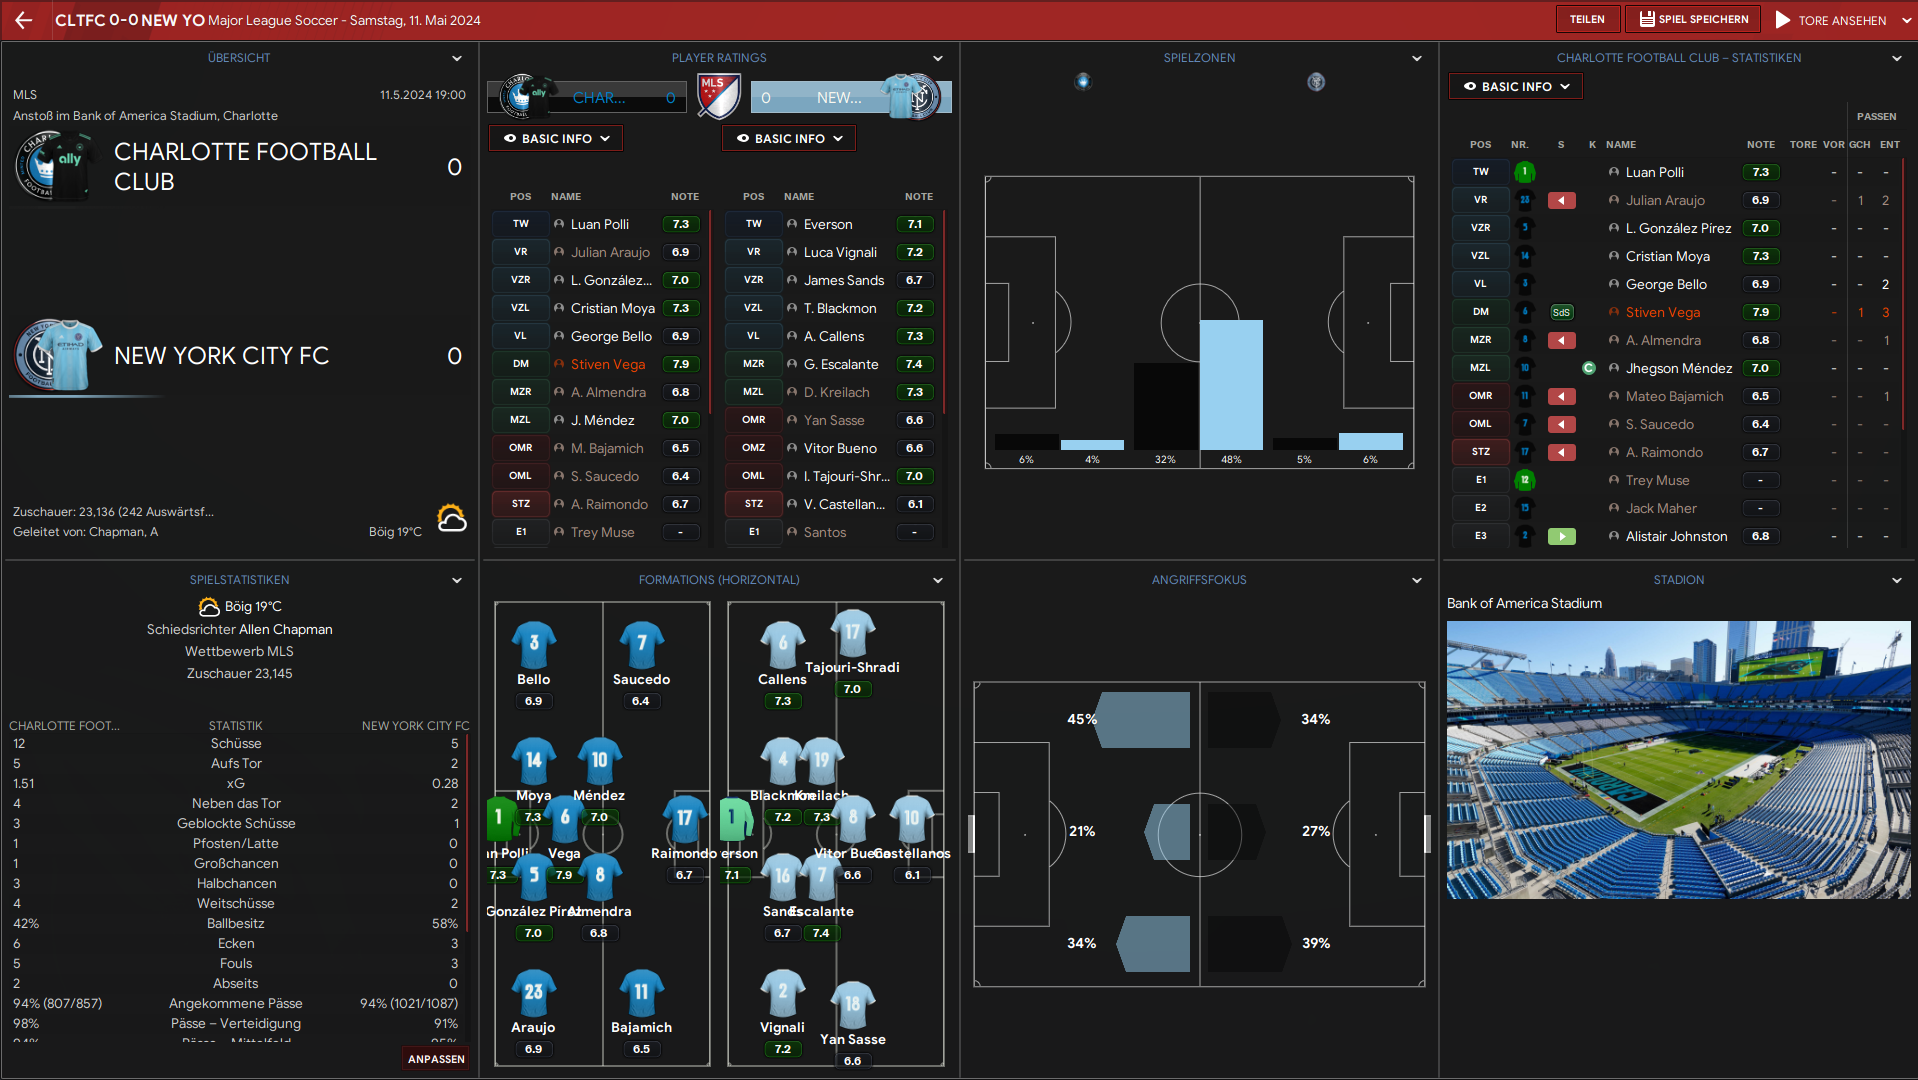The height and width of the screenshot is (1080, 1918).
Task: Click Yan Sasse's number 18 shirt in formation
Action: 852,1004
